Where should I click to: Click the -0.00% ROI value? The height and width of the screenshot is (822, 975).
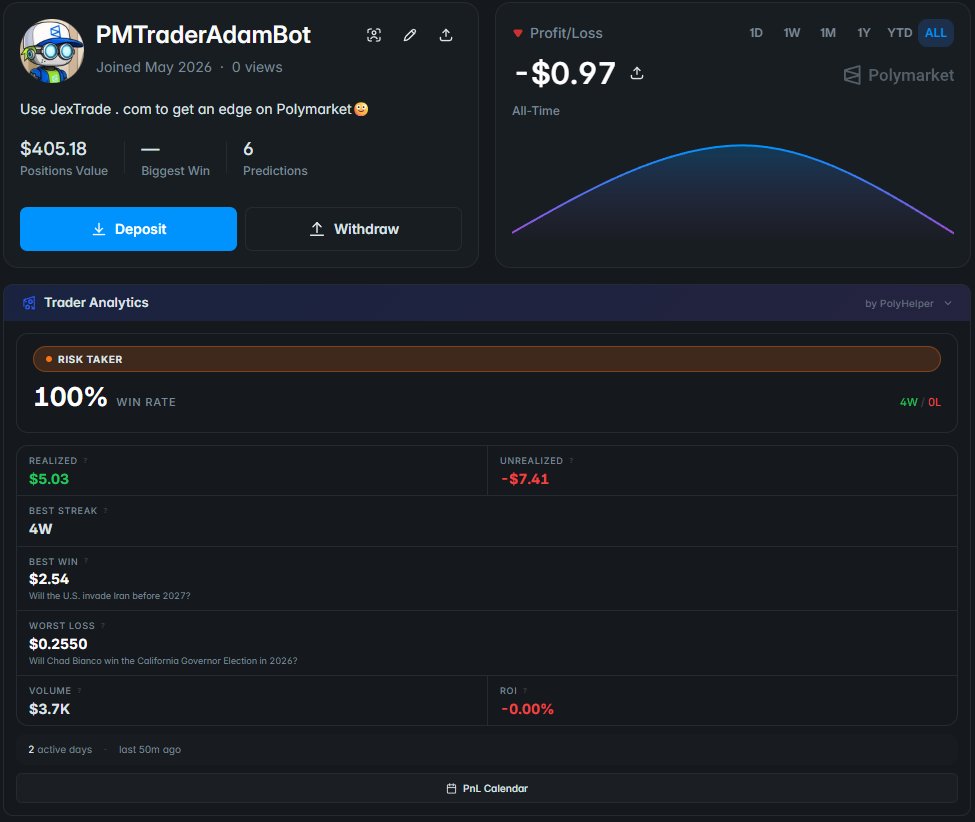coord(527,709)
